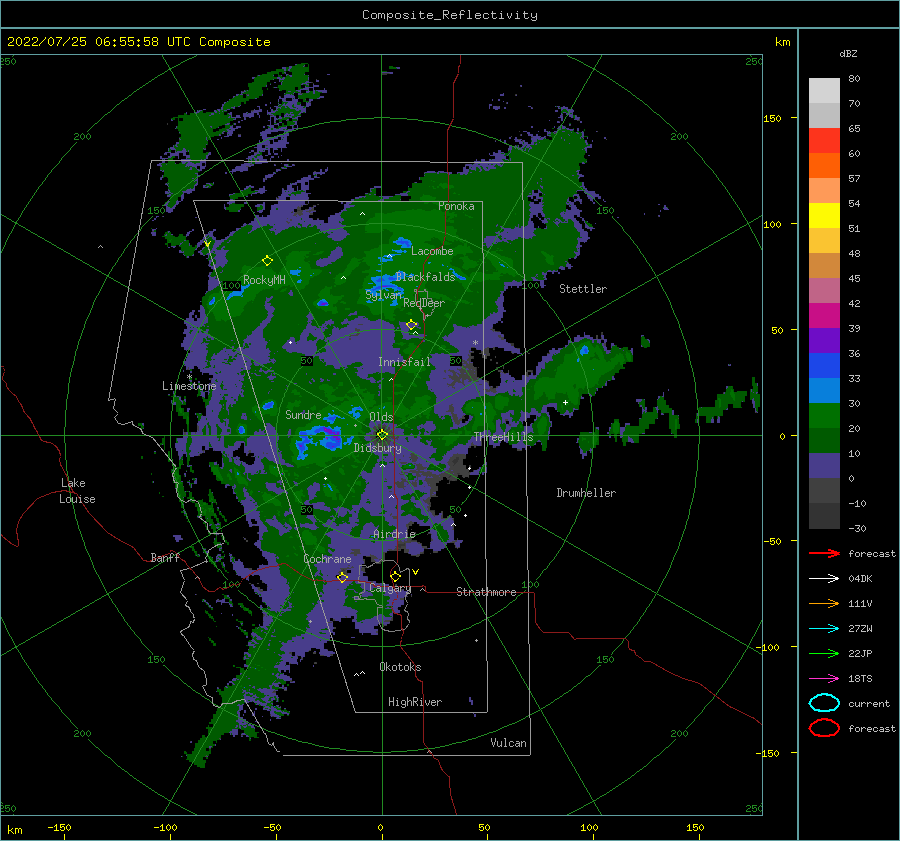The image size is (900, 841).
Task: Click the Didsbury map label
Action: pos(378,448)
